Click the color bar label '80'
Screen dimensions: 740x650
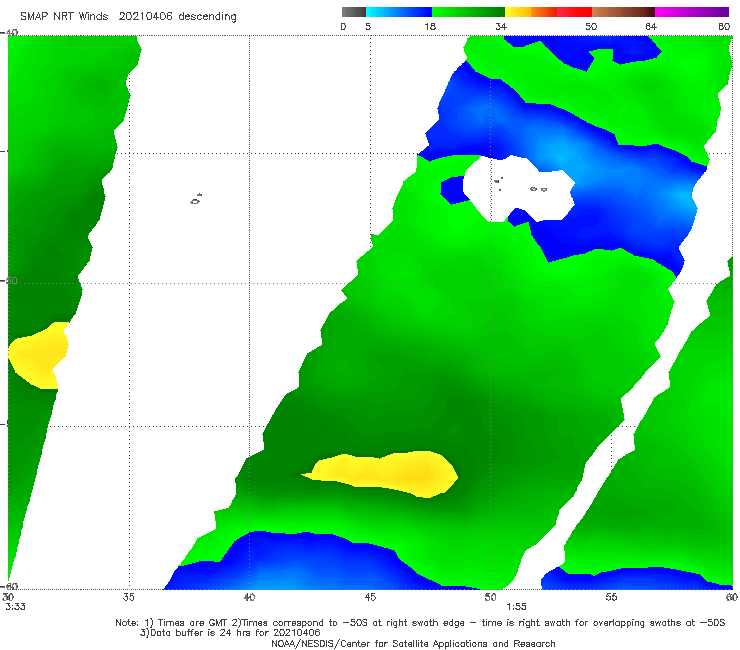coord(724,26)
